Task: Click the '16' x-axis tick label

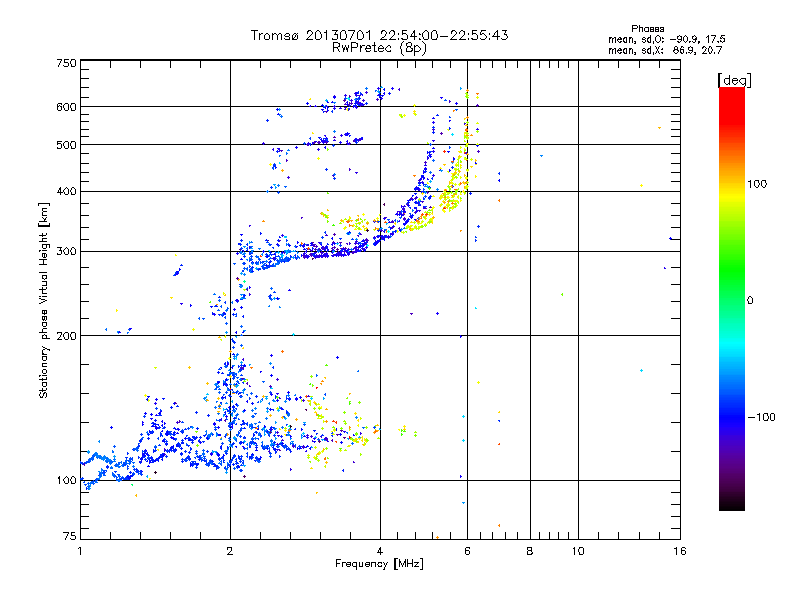Action: pos(680,551)
